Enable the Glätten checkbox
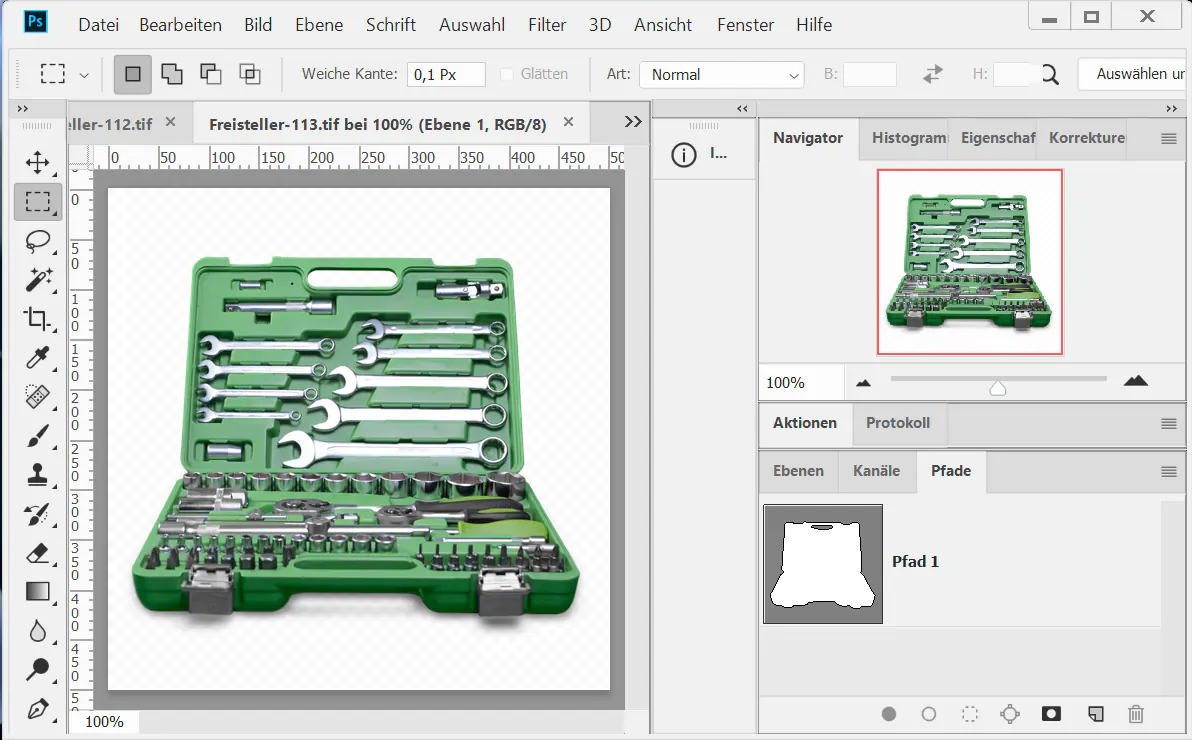The height and width of the screenshot is (740, 1192). [507, 74]
